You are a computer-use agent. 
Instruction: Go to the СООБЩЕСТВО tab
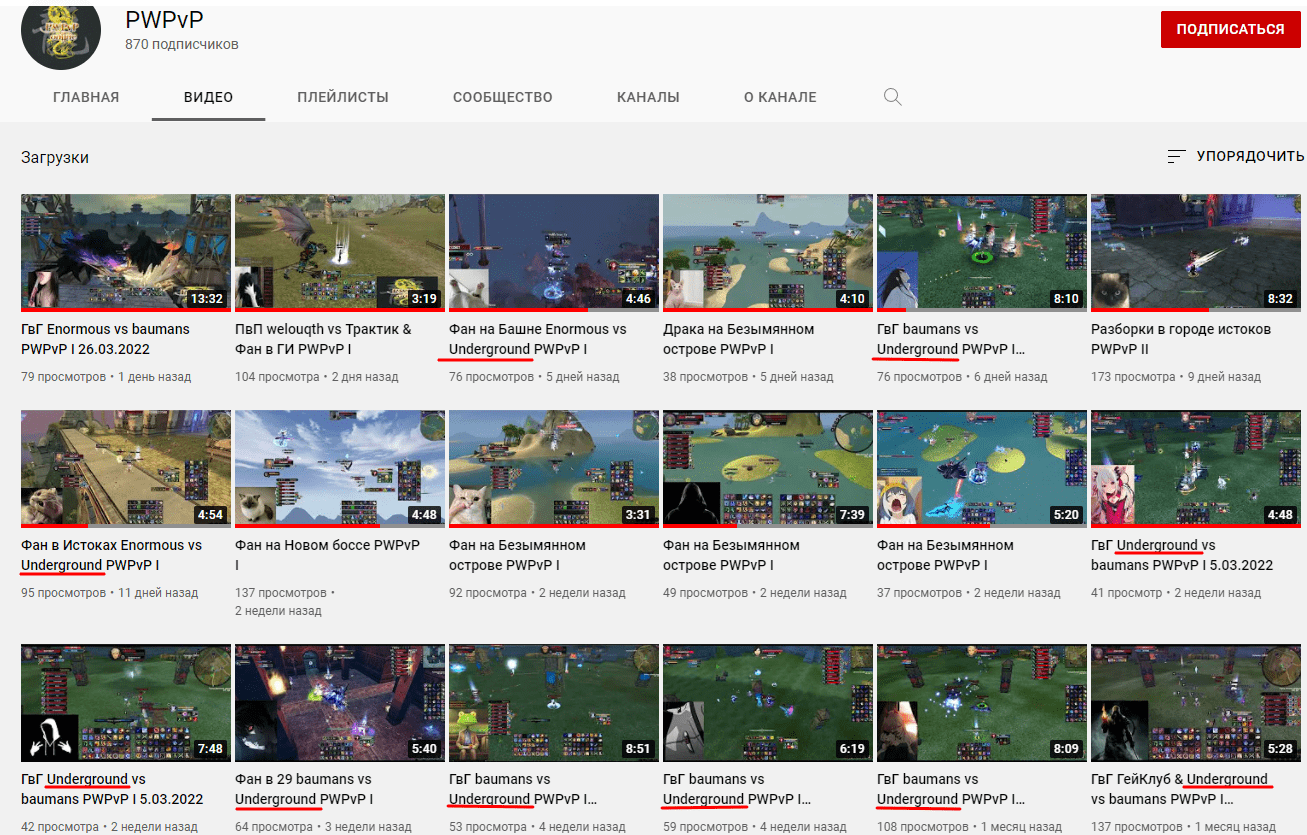(502, 97)
